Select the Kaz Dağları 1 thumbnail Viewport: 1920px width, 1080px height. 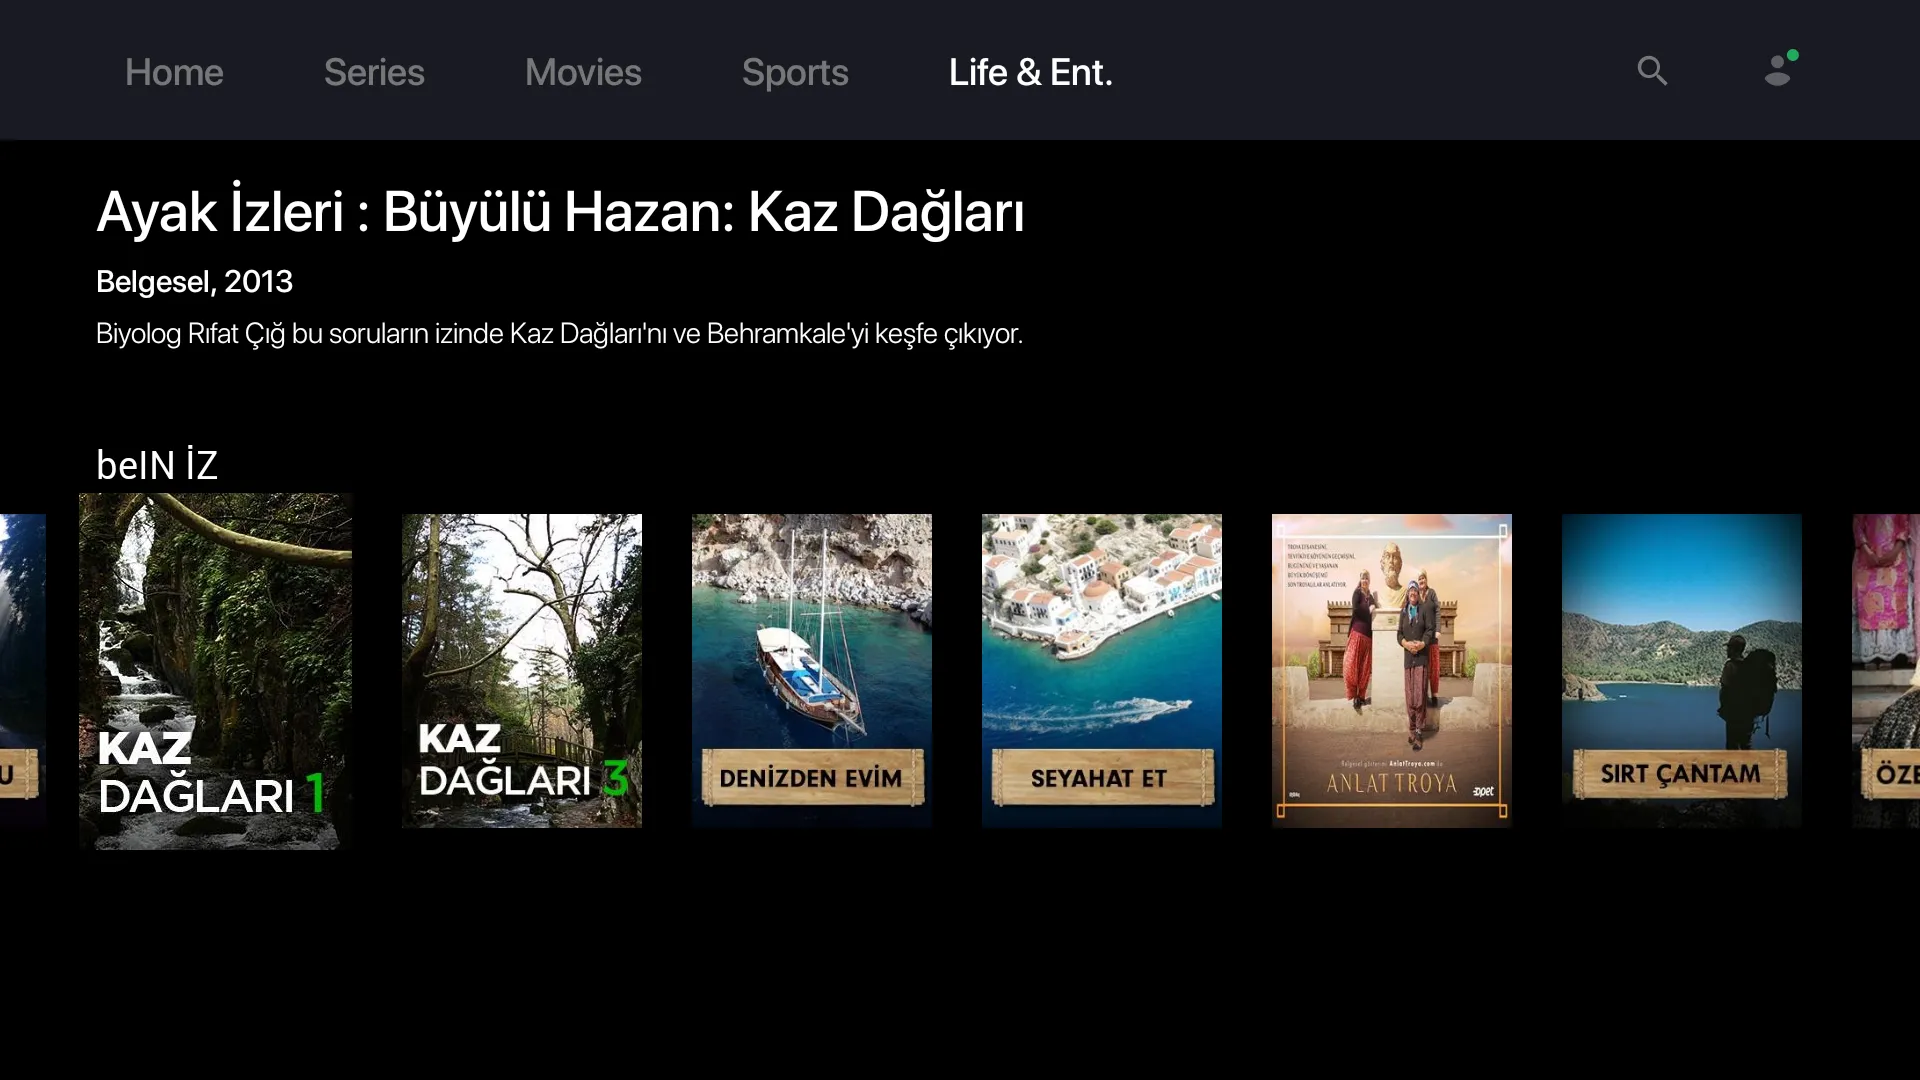point(216,671)
